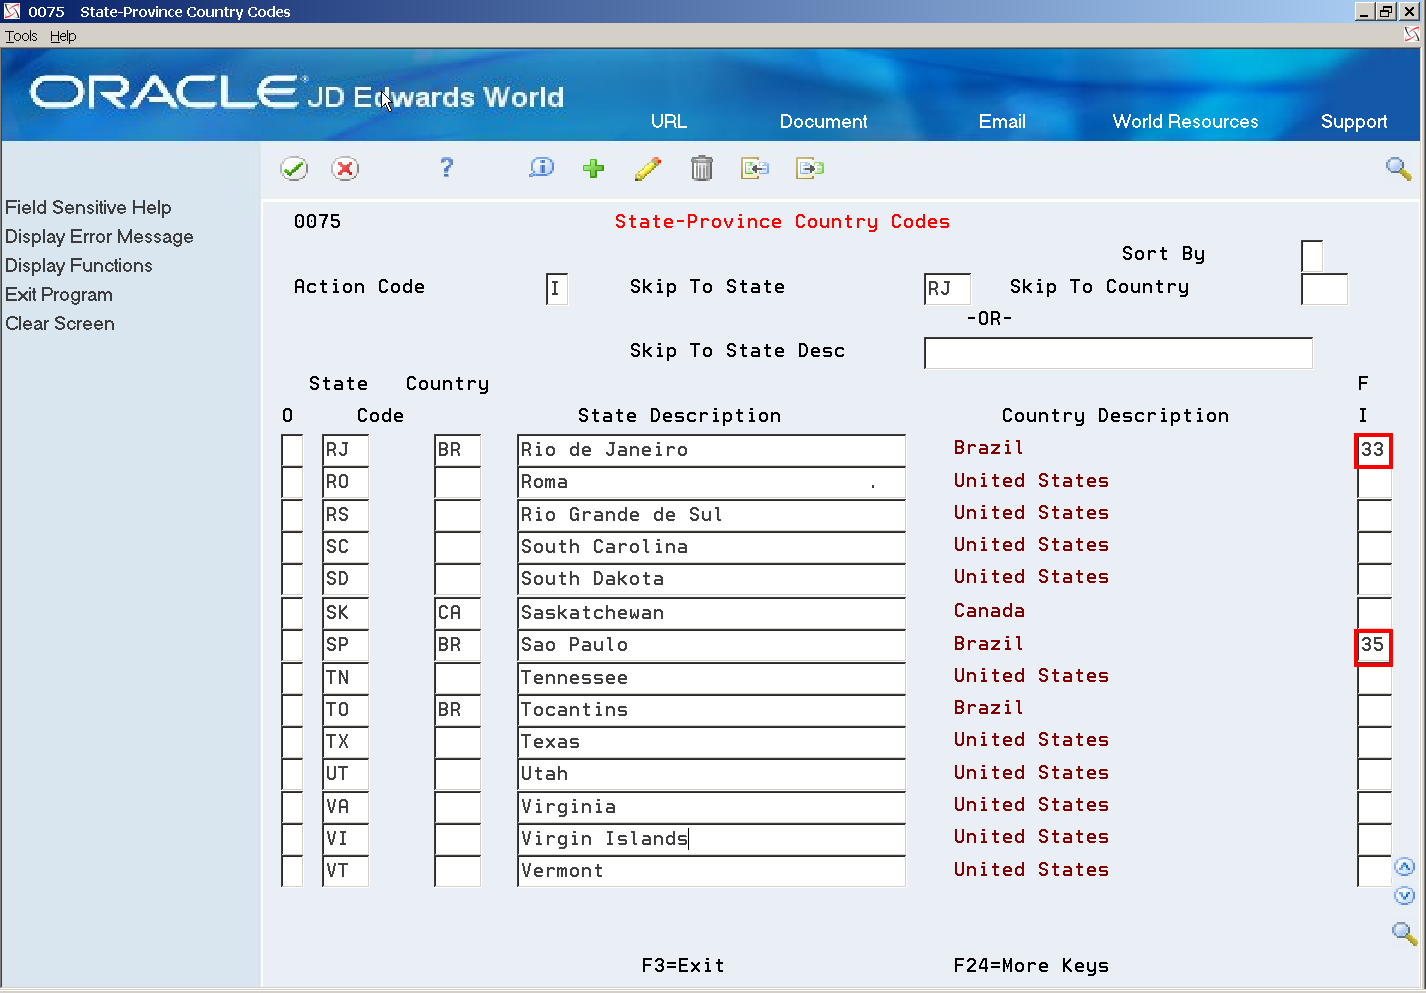This screenshot has width=1426, height=993.
Task: Open help via the blue question mark icon
Action: click(x=447, y=168)
